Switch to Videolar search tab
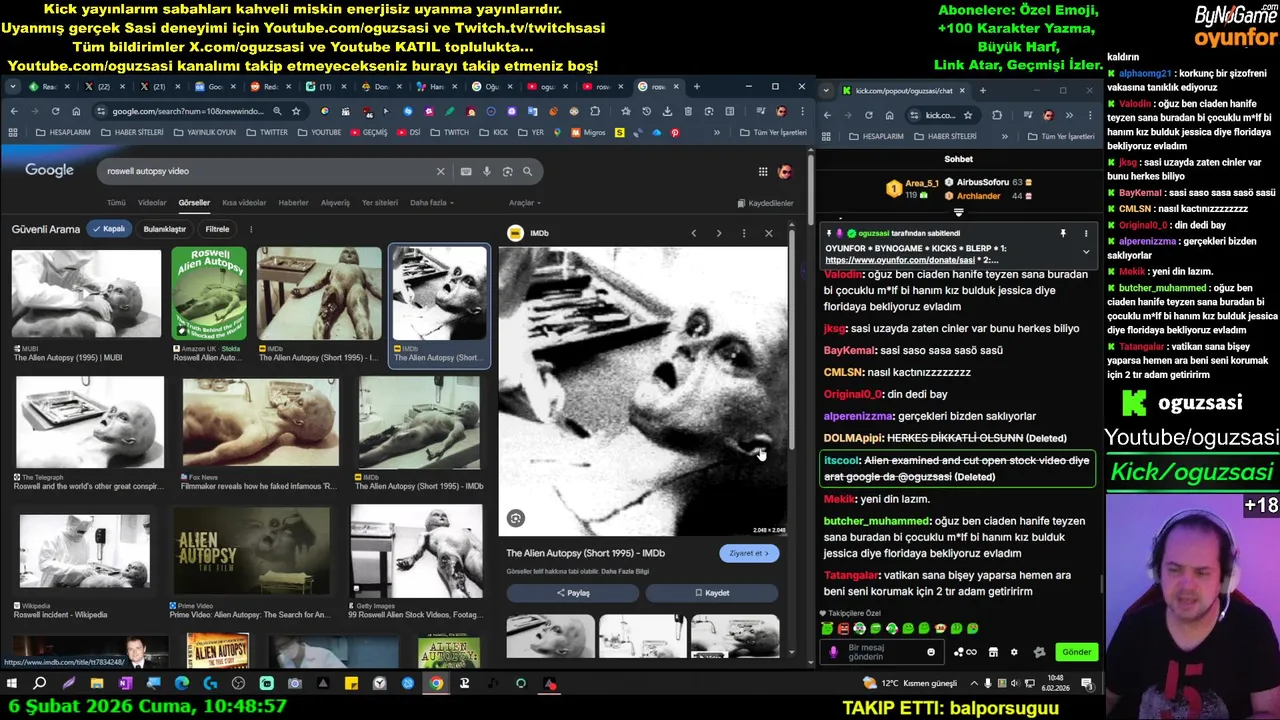Image resolution: width=1280 pixels, height=720 pixels. click(152, 203)
